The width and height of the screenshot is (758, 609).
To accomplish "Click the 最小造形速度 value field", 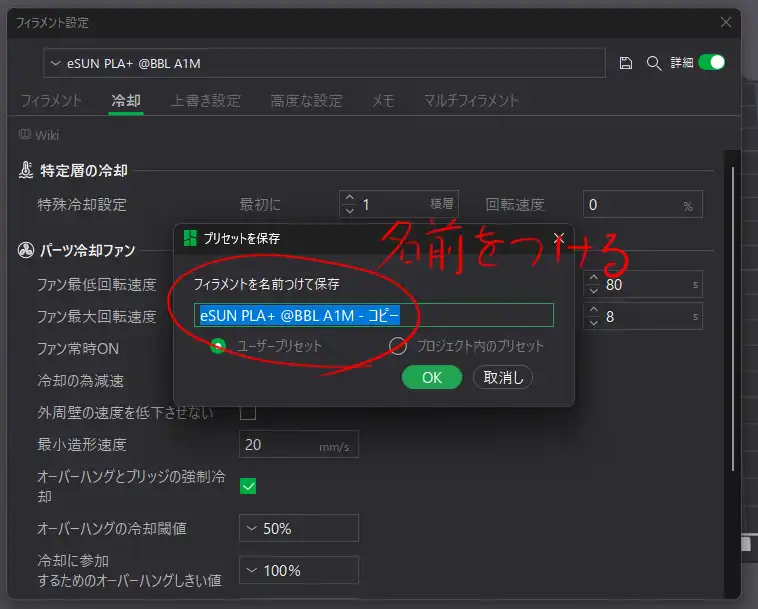I will (x=287, y=444).
